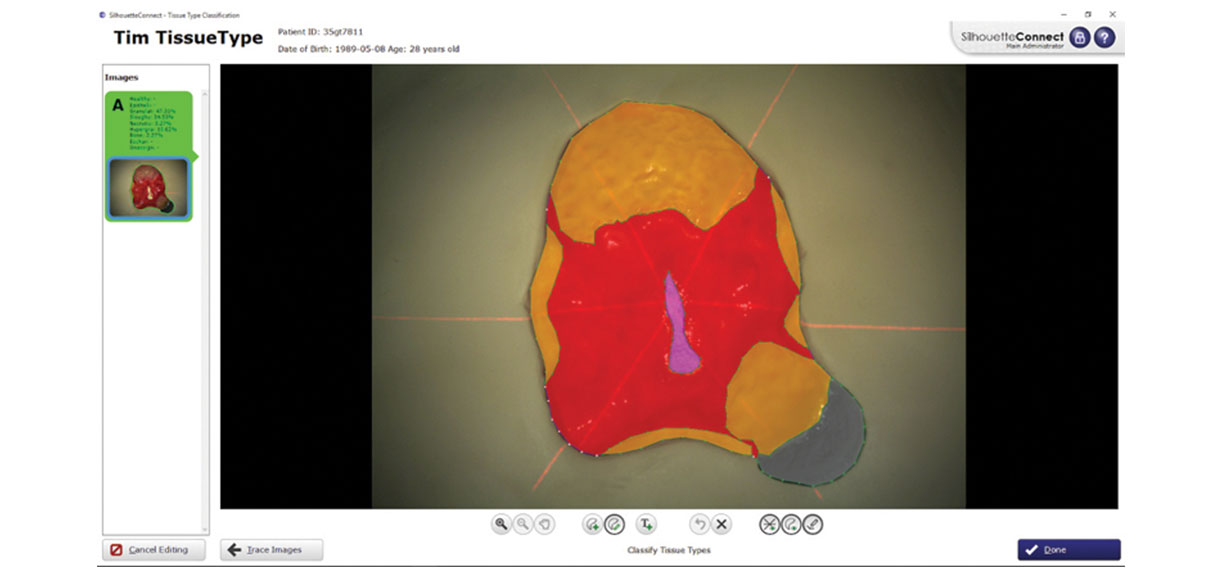Image resolution: width=1230 pixels, height=580 pixels.
Task: Toggle the edit tissue region tool
Action: (614, 524)
